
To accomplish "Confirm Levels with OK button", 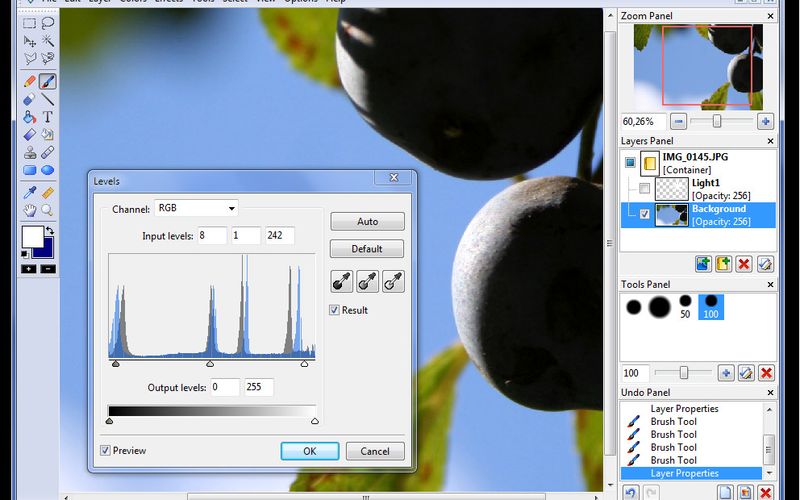I will [x=310, y=451].
